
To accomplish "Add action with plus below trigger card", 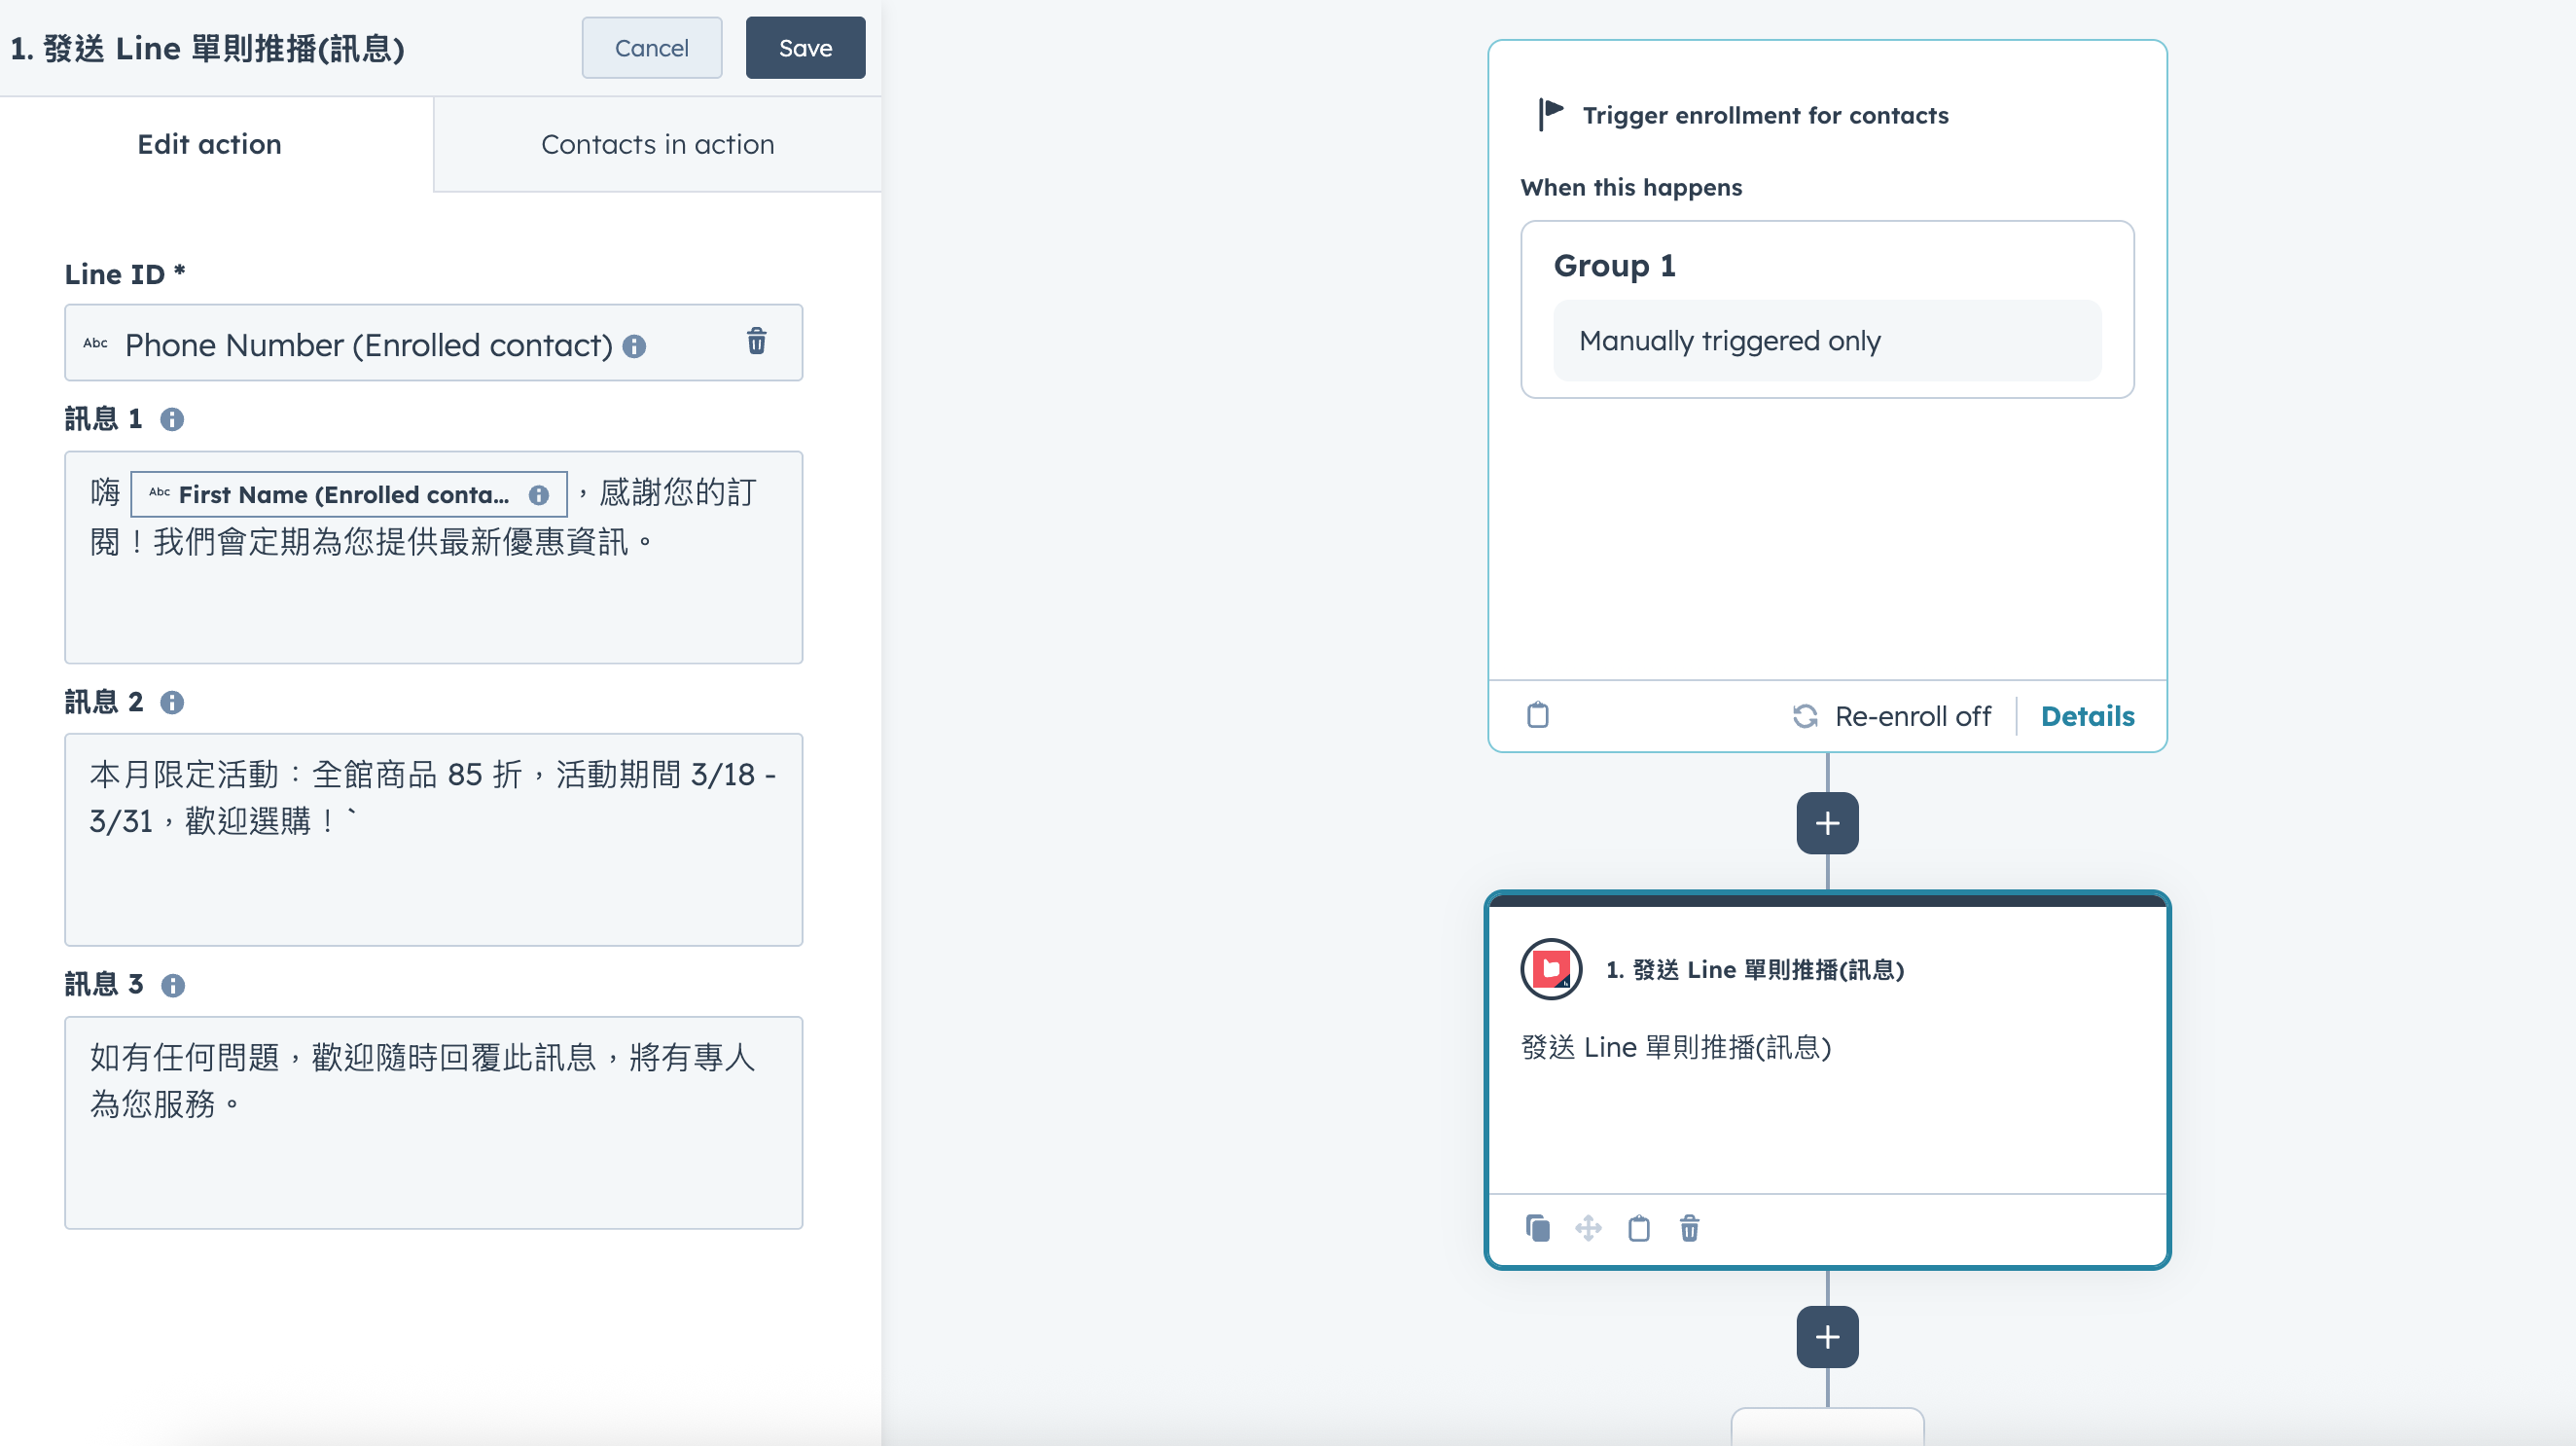I will point(1827,823).
